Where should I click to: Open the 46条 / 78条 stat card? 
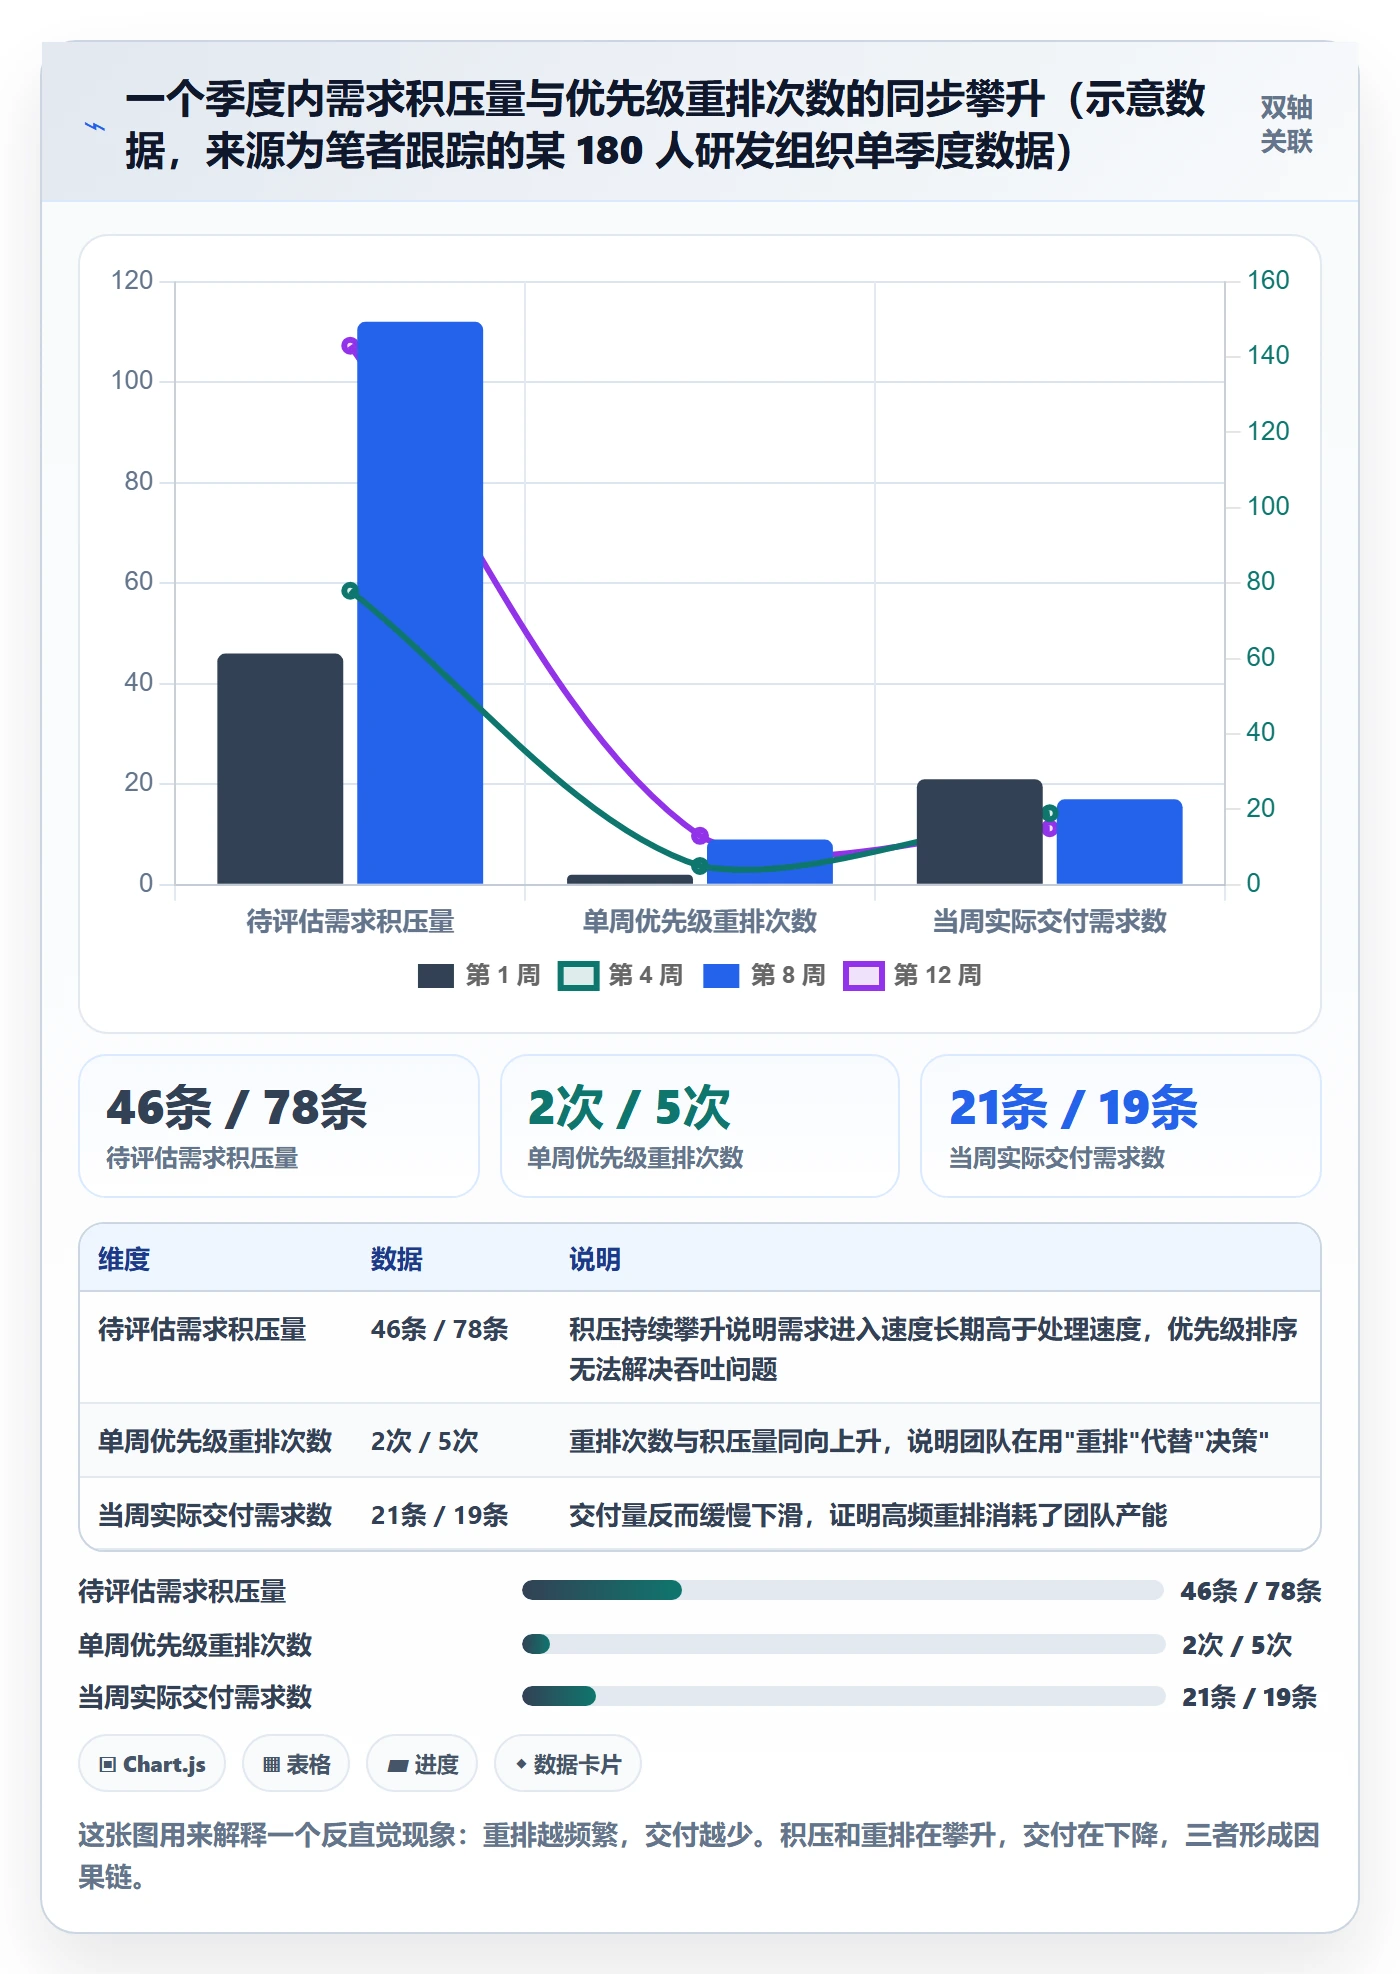point(279,1126)
